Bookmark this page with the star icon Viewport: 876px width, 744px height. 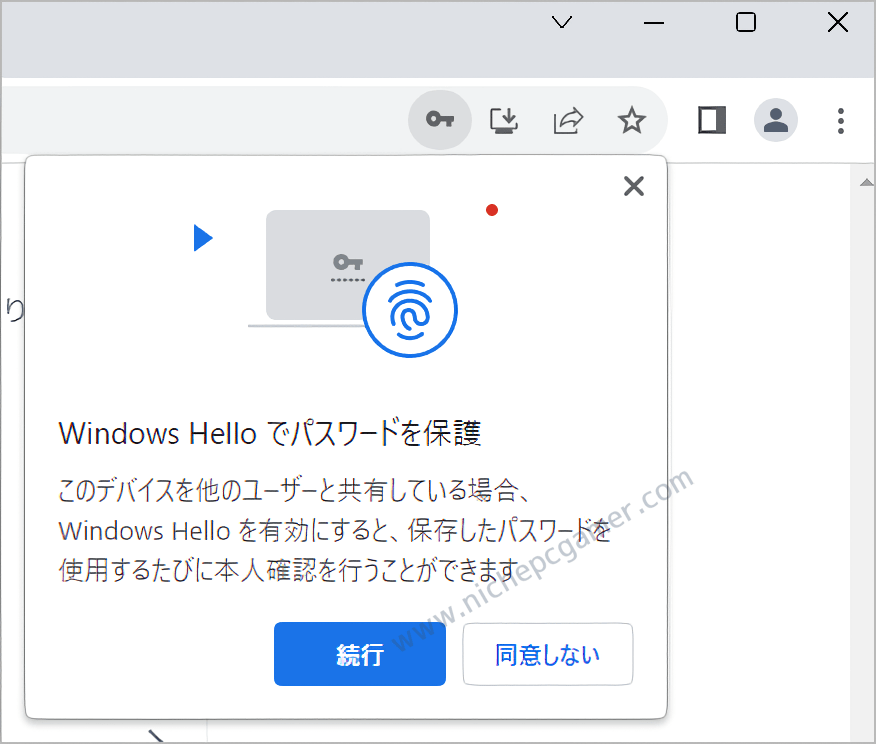(x=631, y=120)
